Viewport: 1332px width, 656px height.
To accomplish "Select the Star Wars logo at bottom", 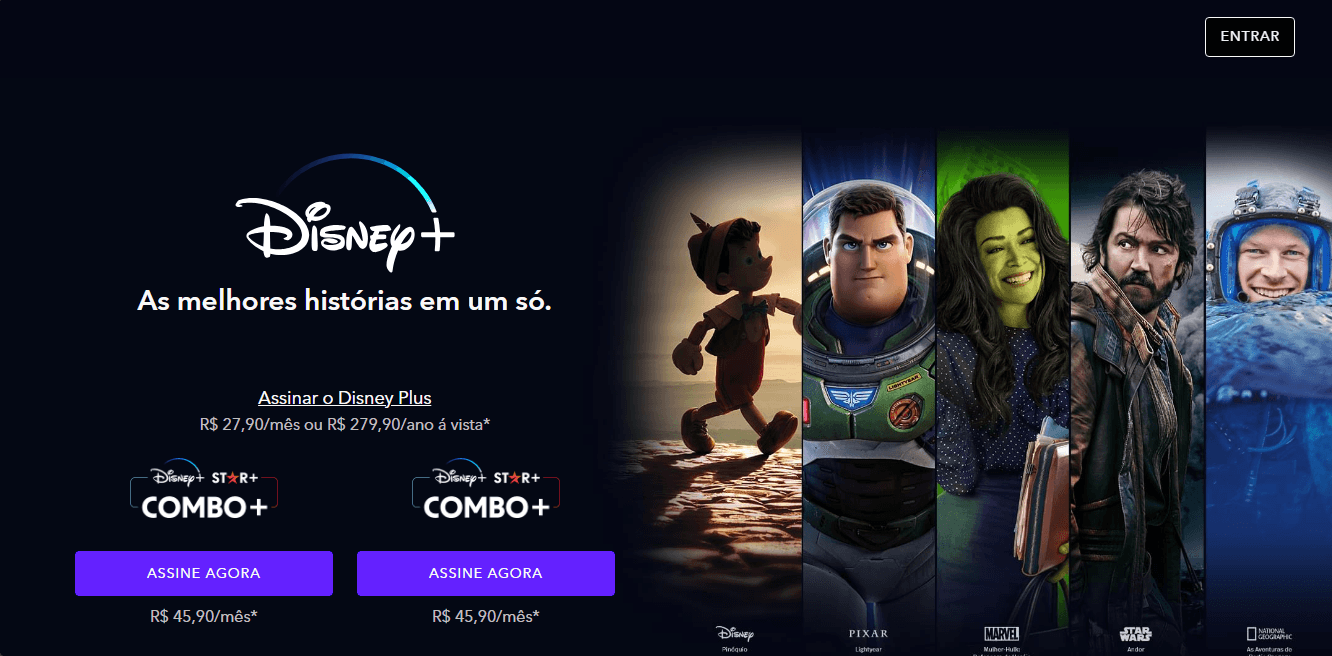I will click(x=1136, y=633).
